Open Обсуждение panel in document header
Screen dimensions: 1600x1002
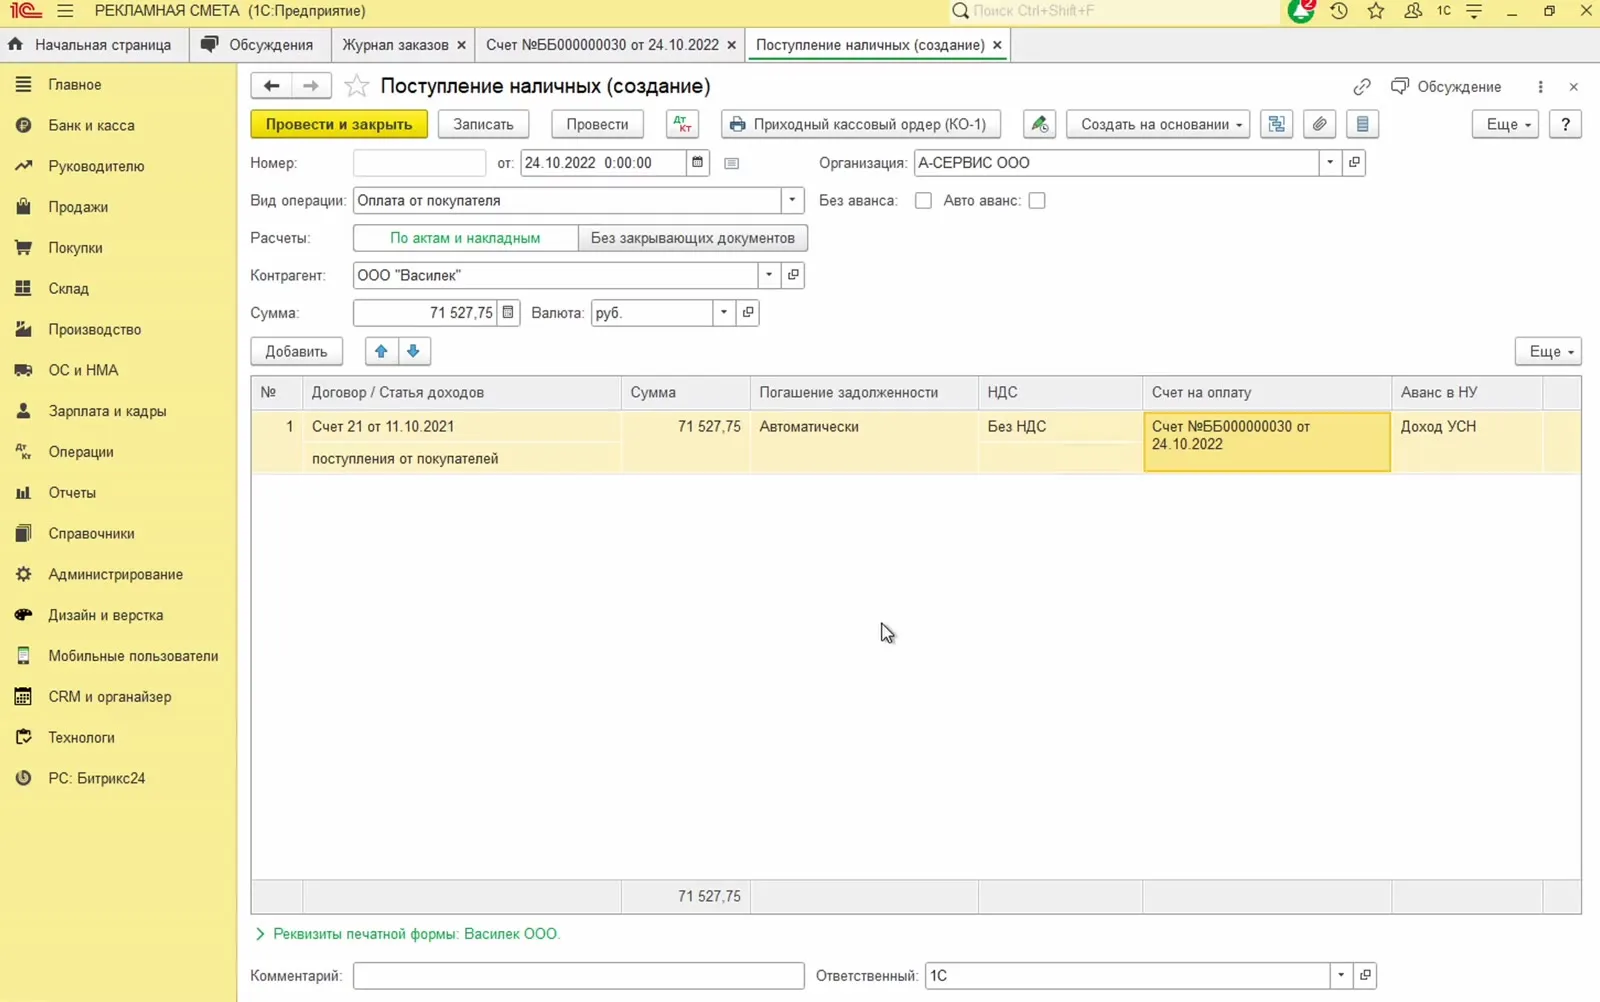coord(1446,87)
